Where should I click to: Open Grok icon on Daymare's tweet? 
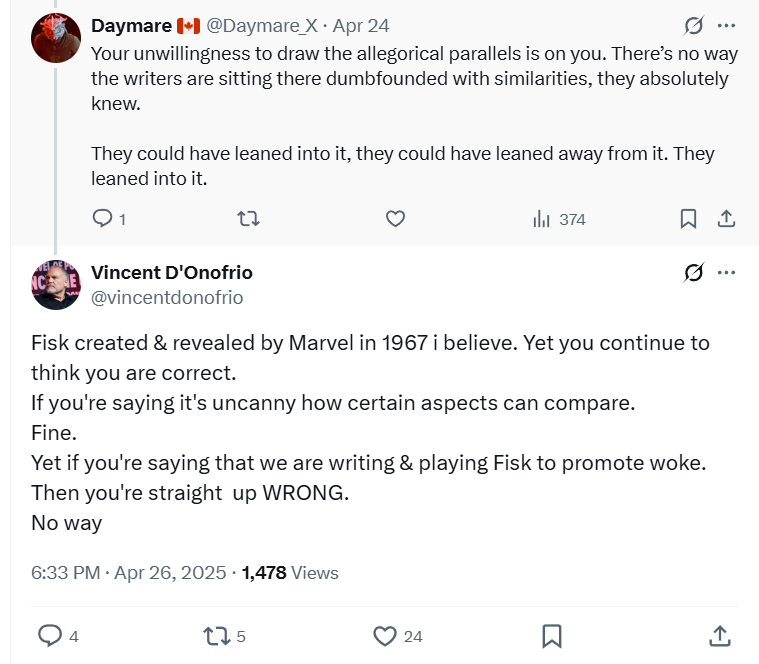pos(693,25)
